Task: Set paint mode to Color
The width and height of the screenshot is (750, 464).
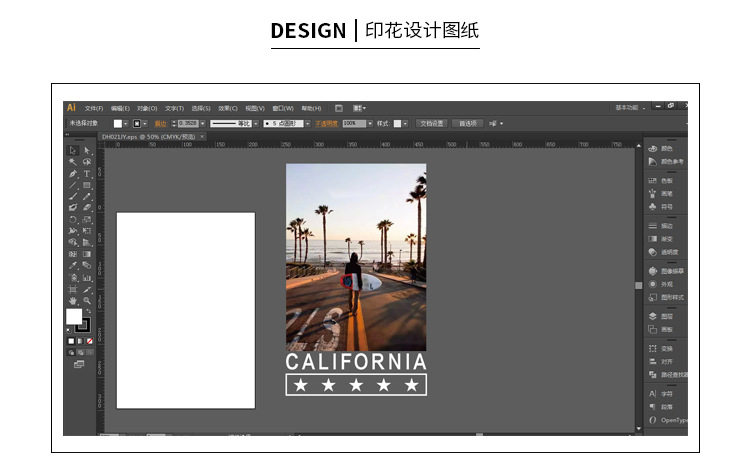Action: [71, 341]
